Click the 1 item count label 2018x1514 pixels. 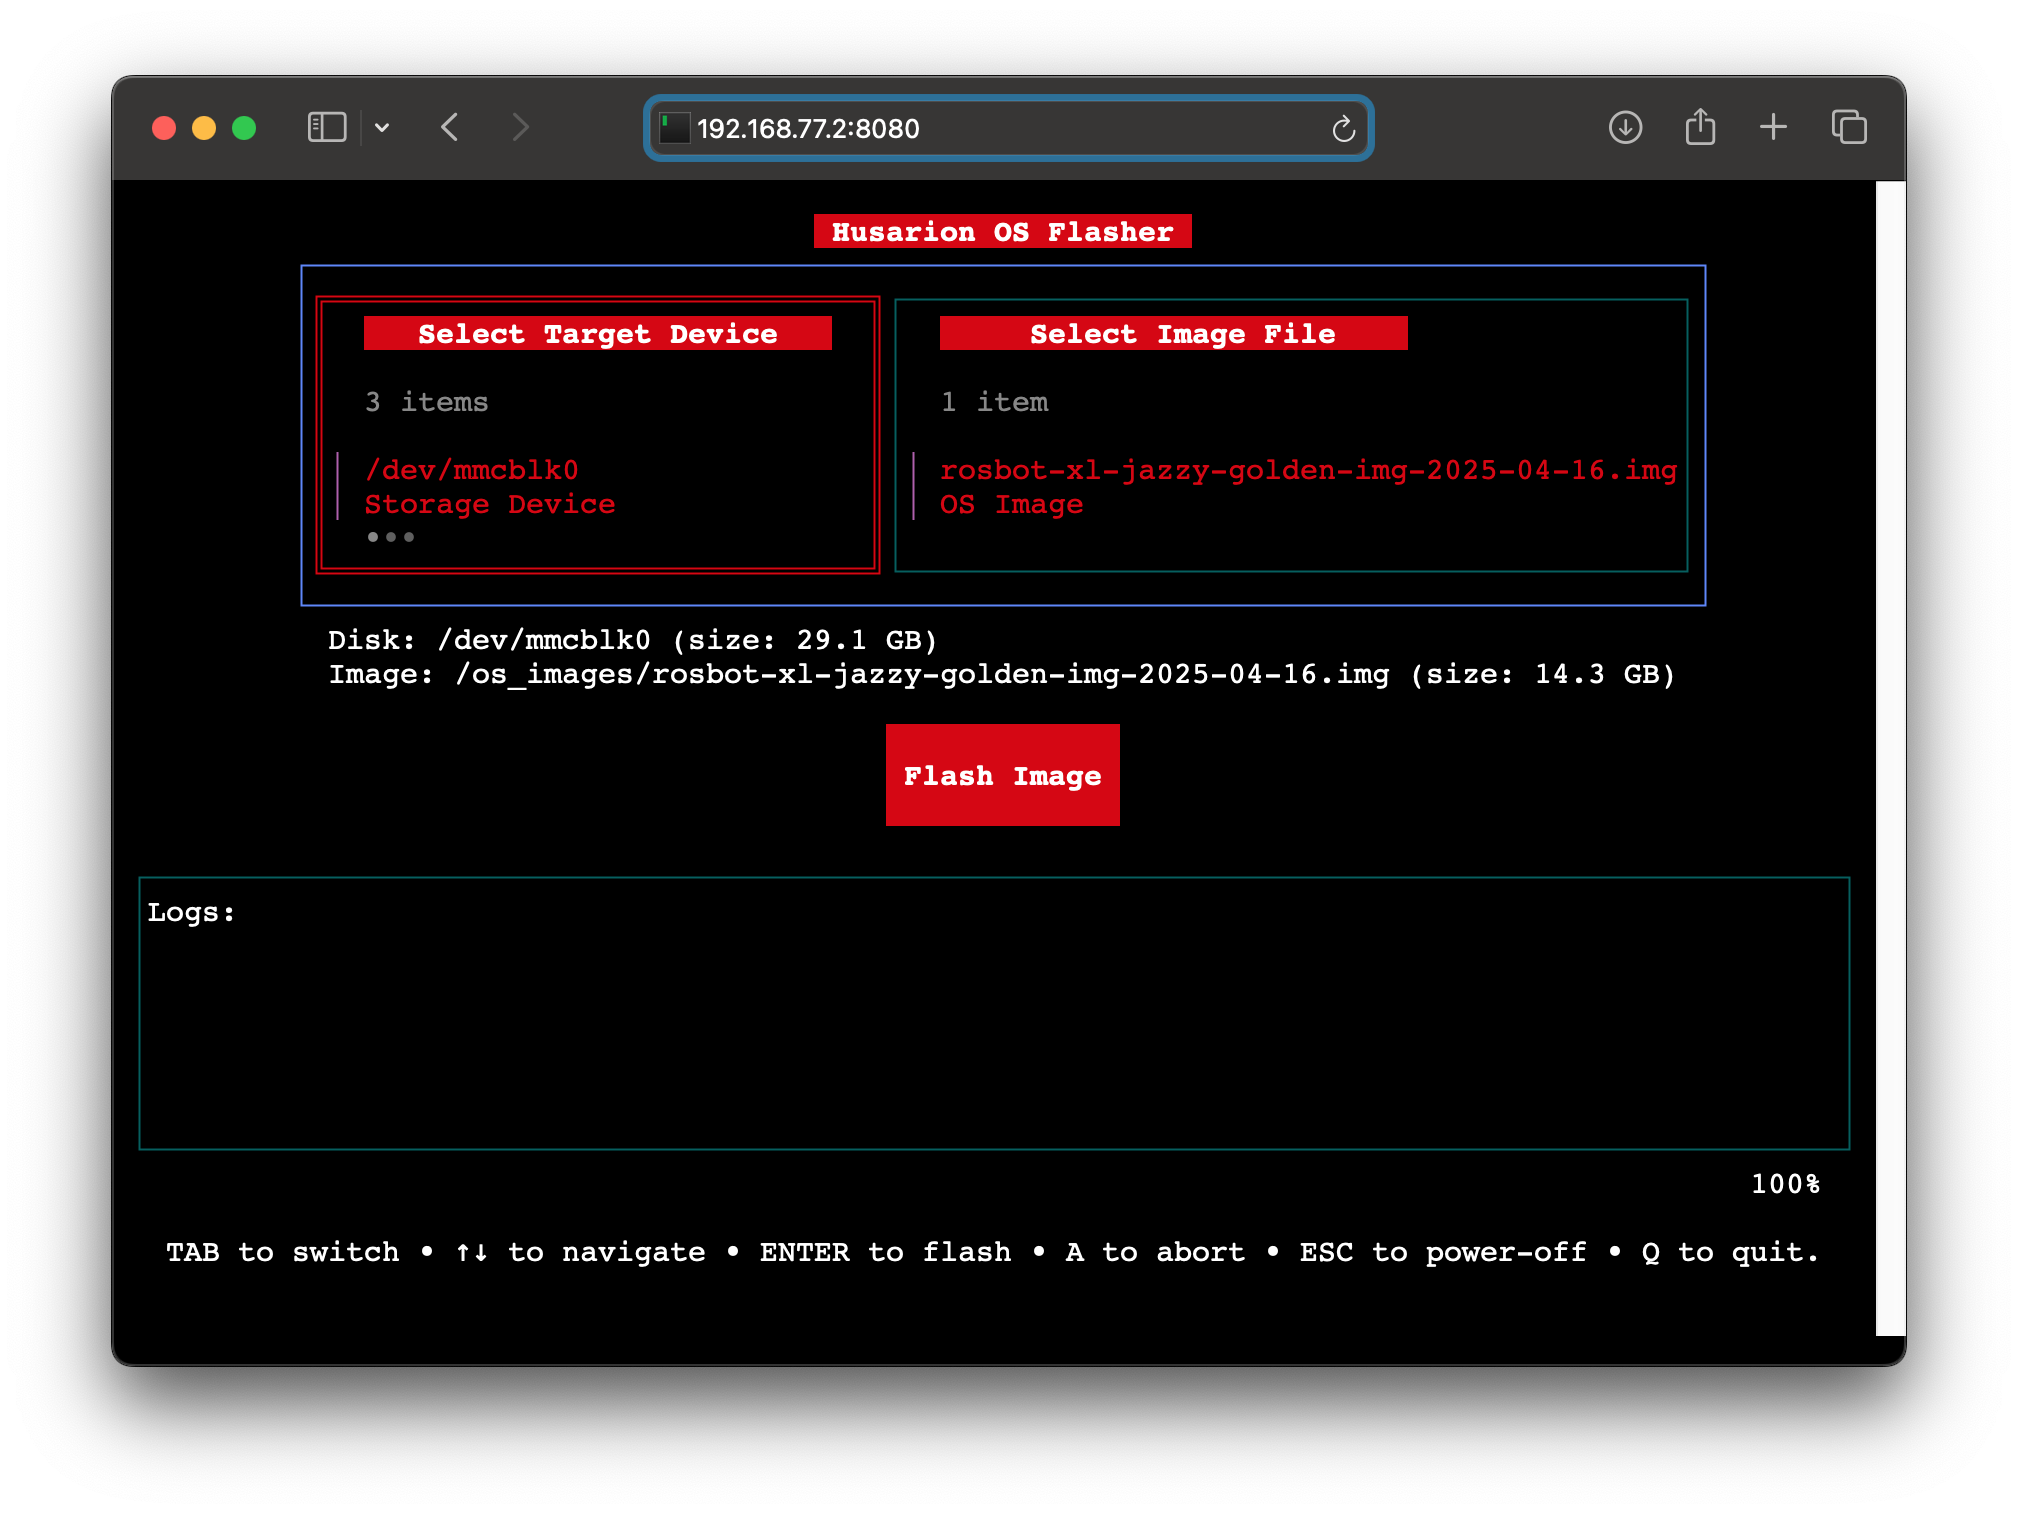(x=994, y=402)
